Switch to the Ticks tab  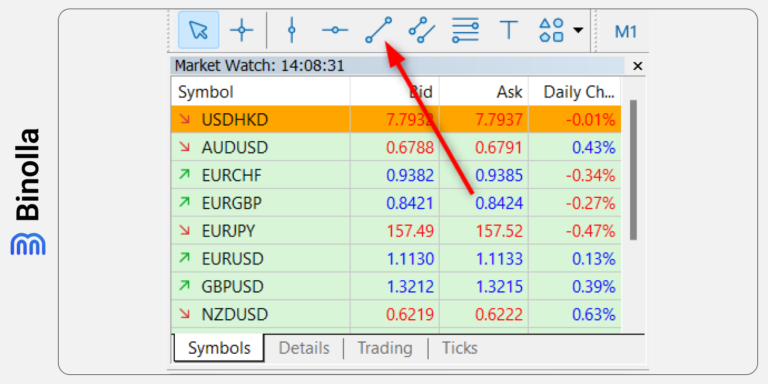coord(460,348)
